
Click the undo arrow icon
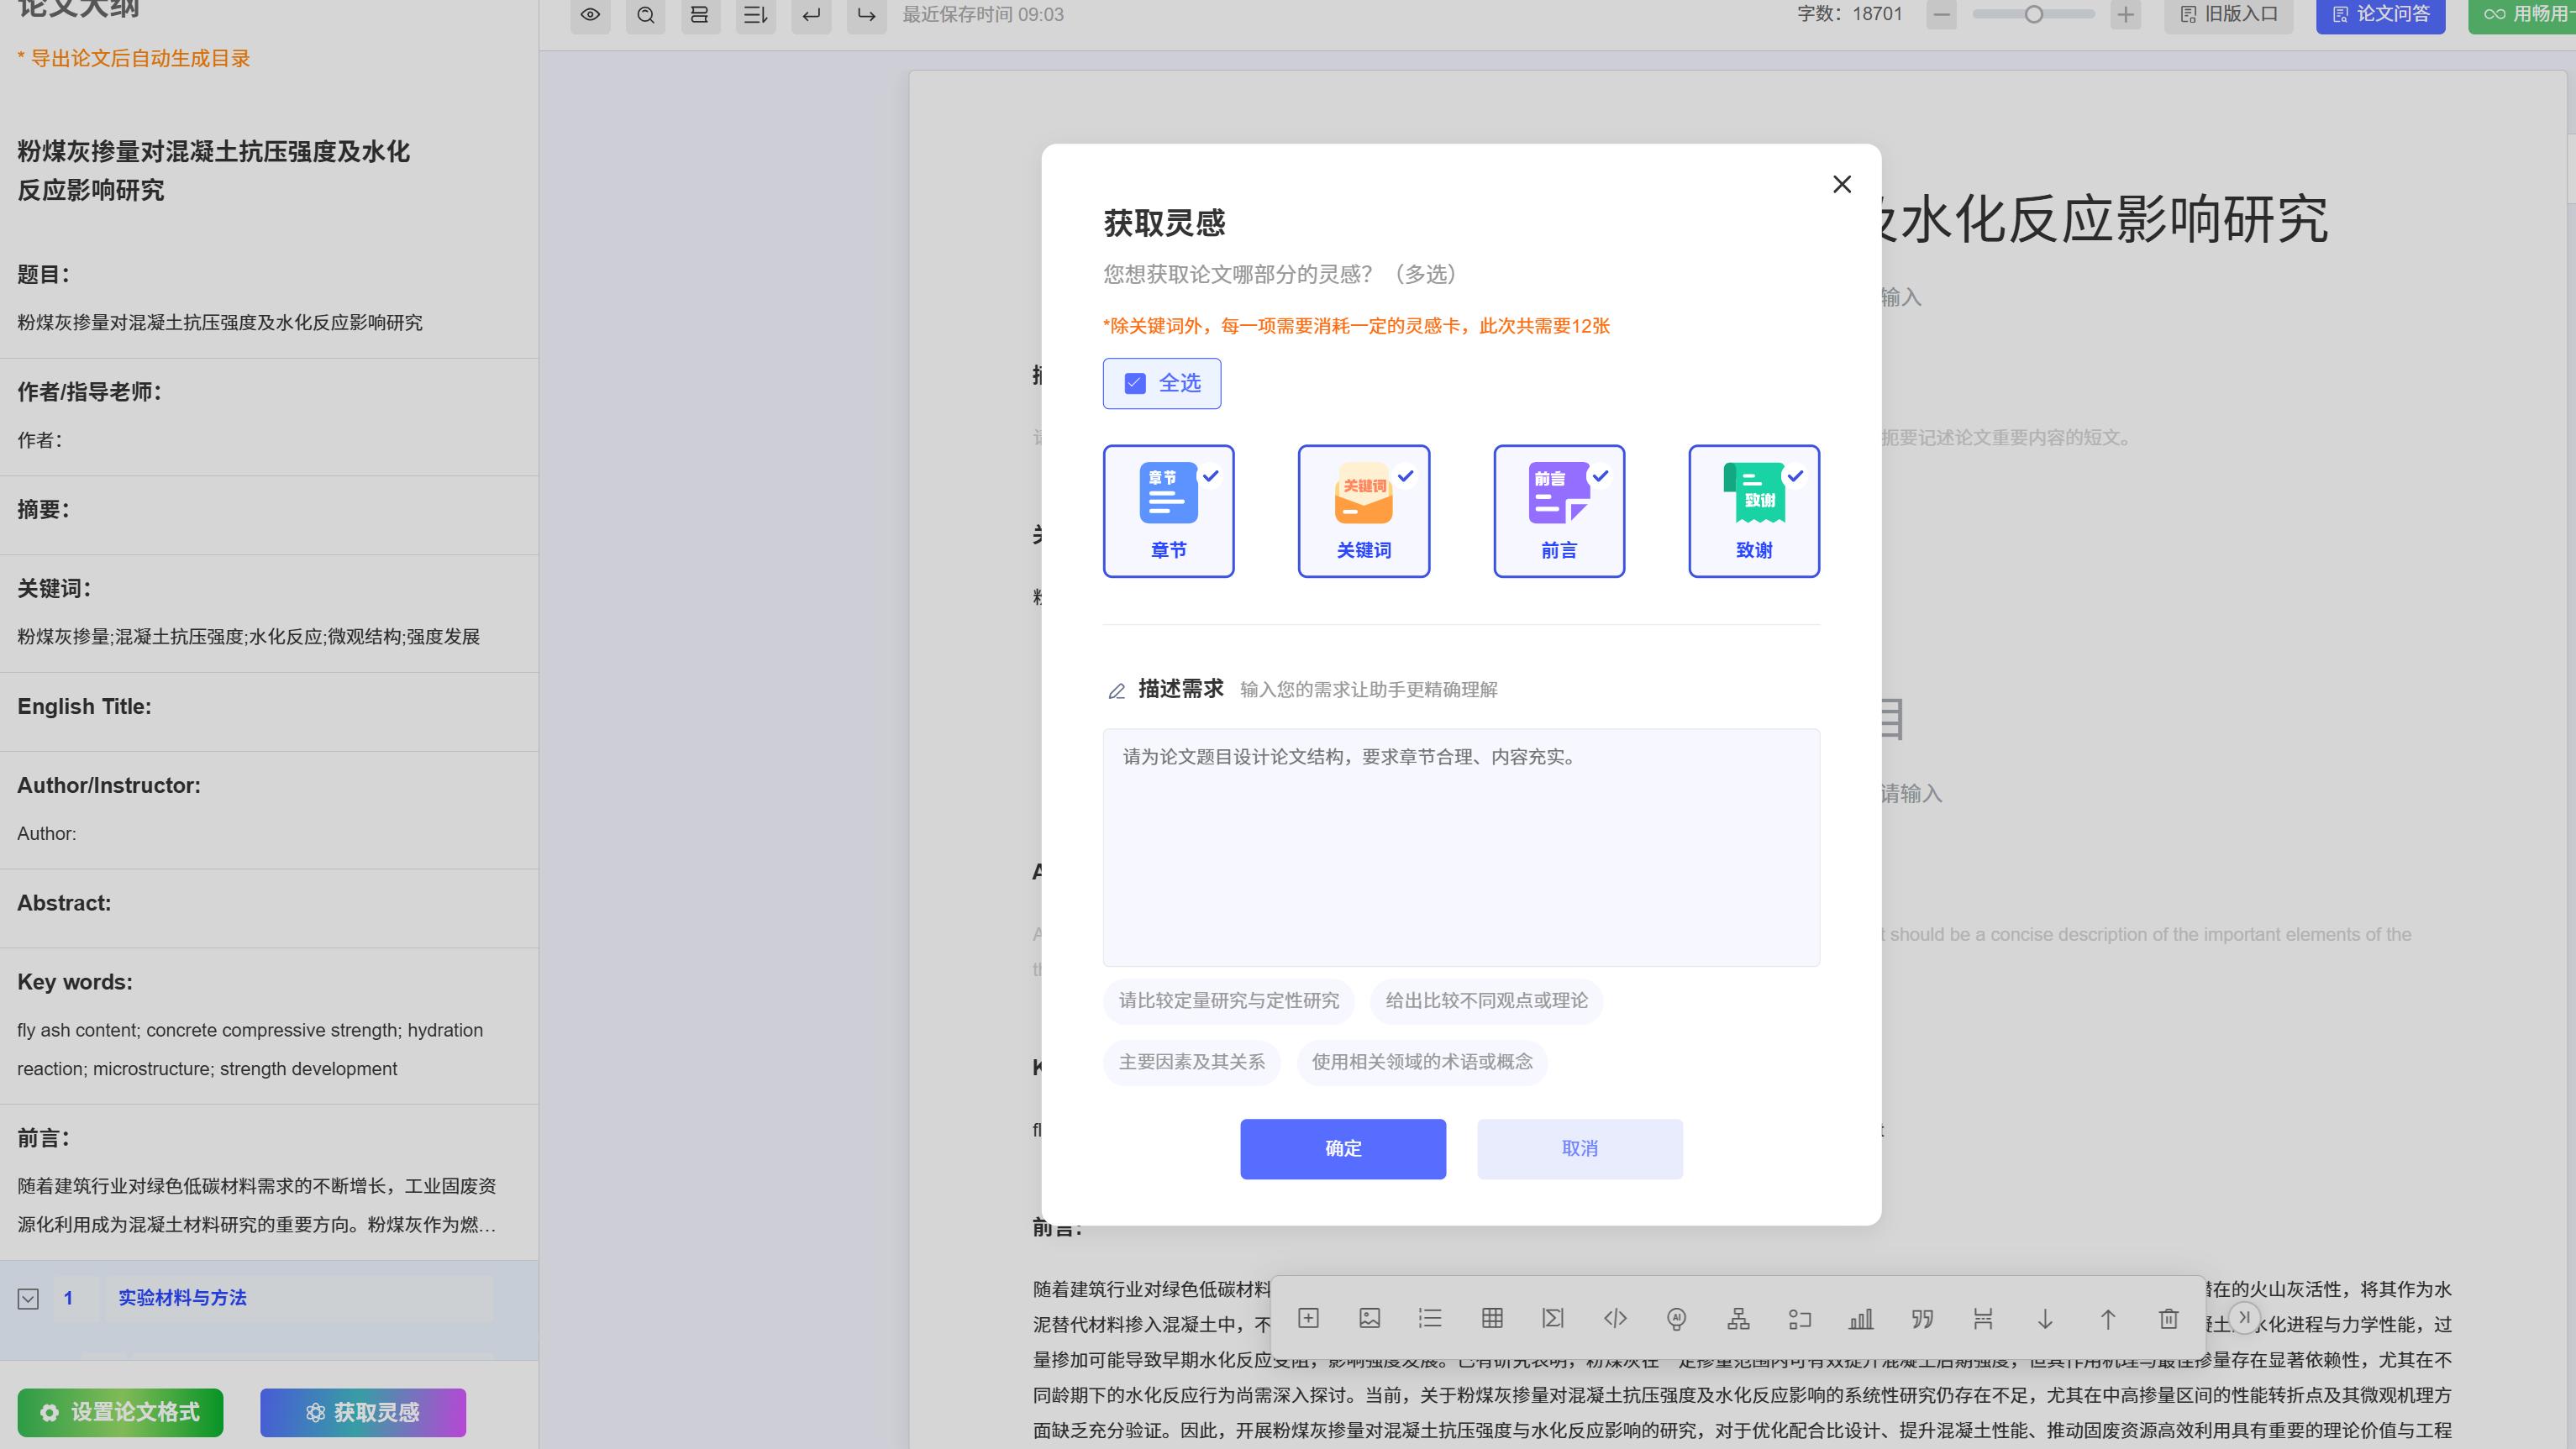(810, 15)
